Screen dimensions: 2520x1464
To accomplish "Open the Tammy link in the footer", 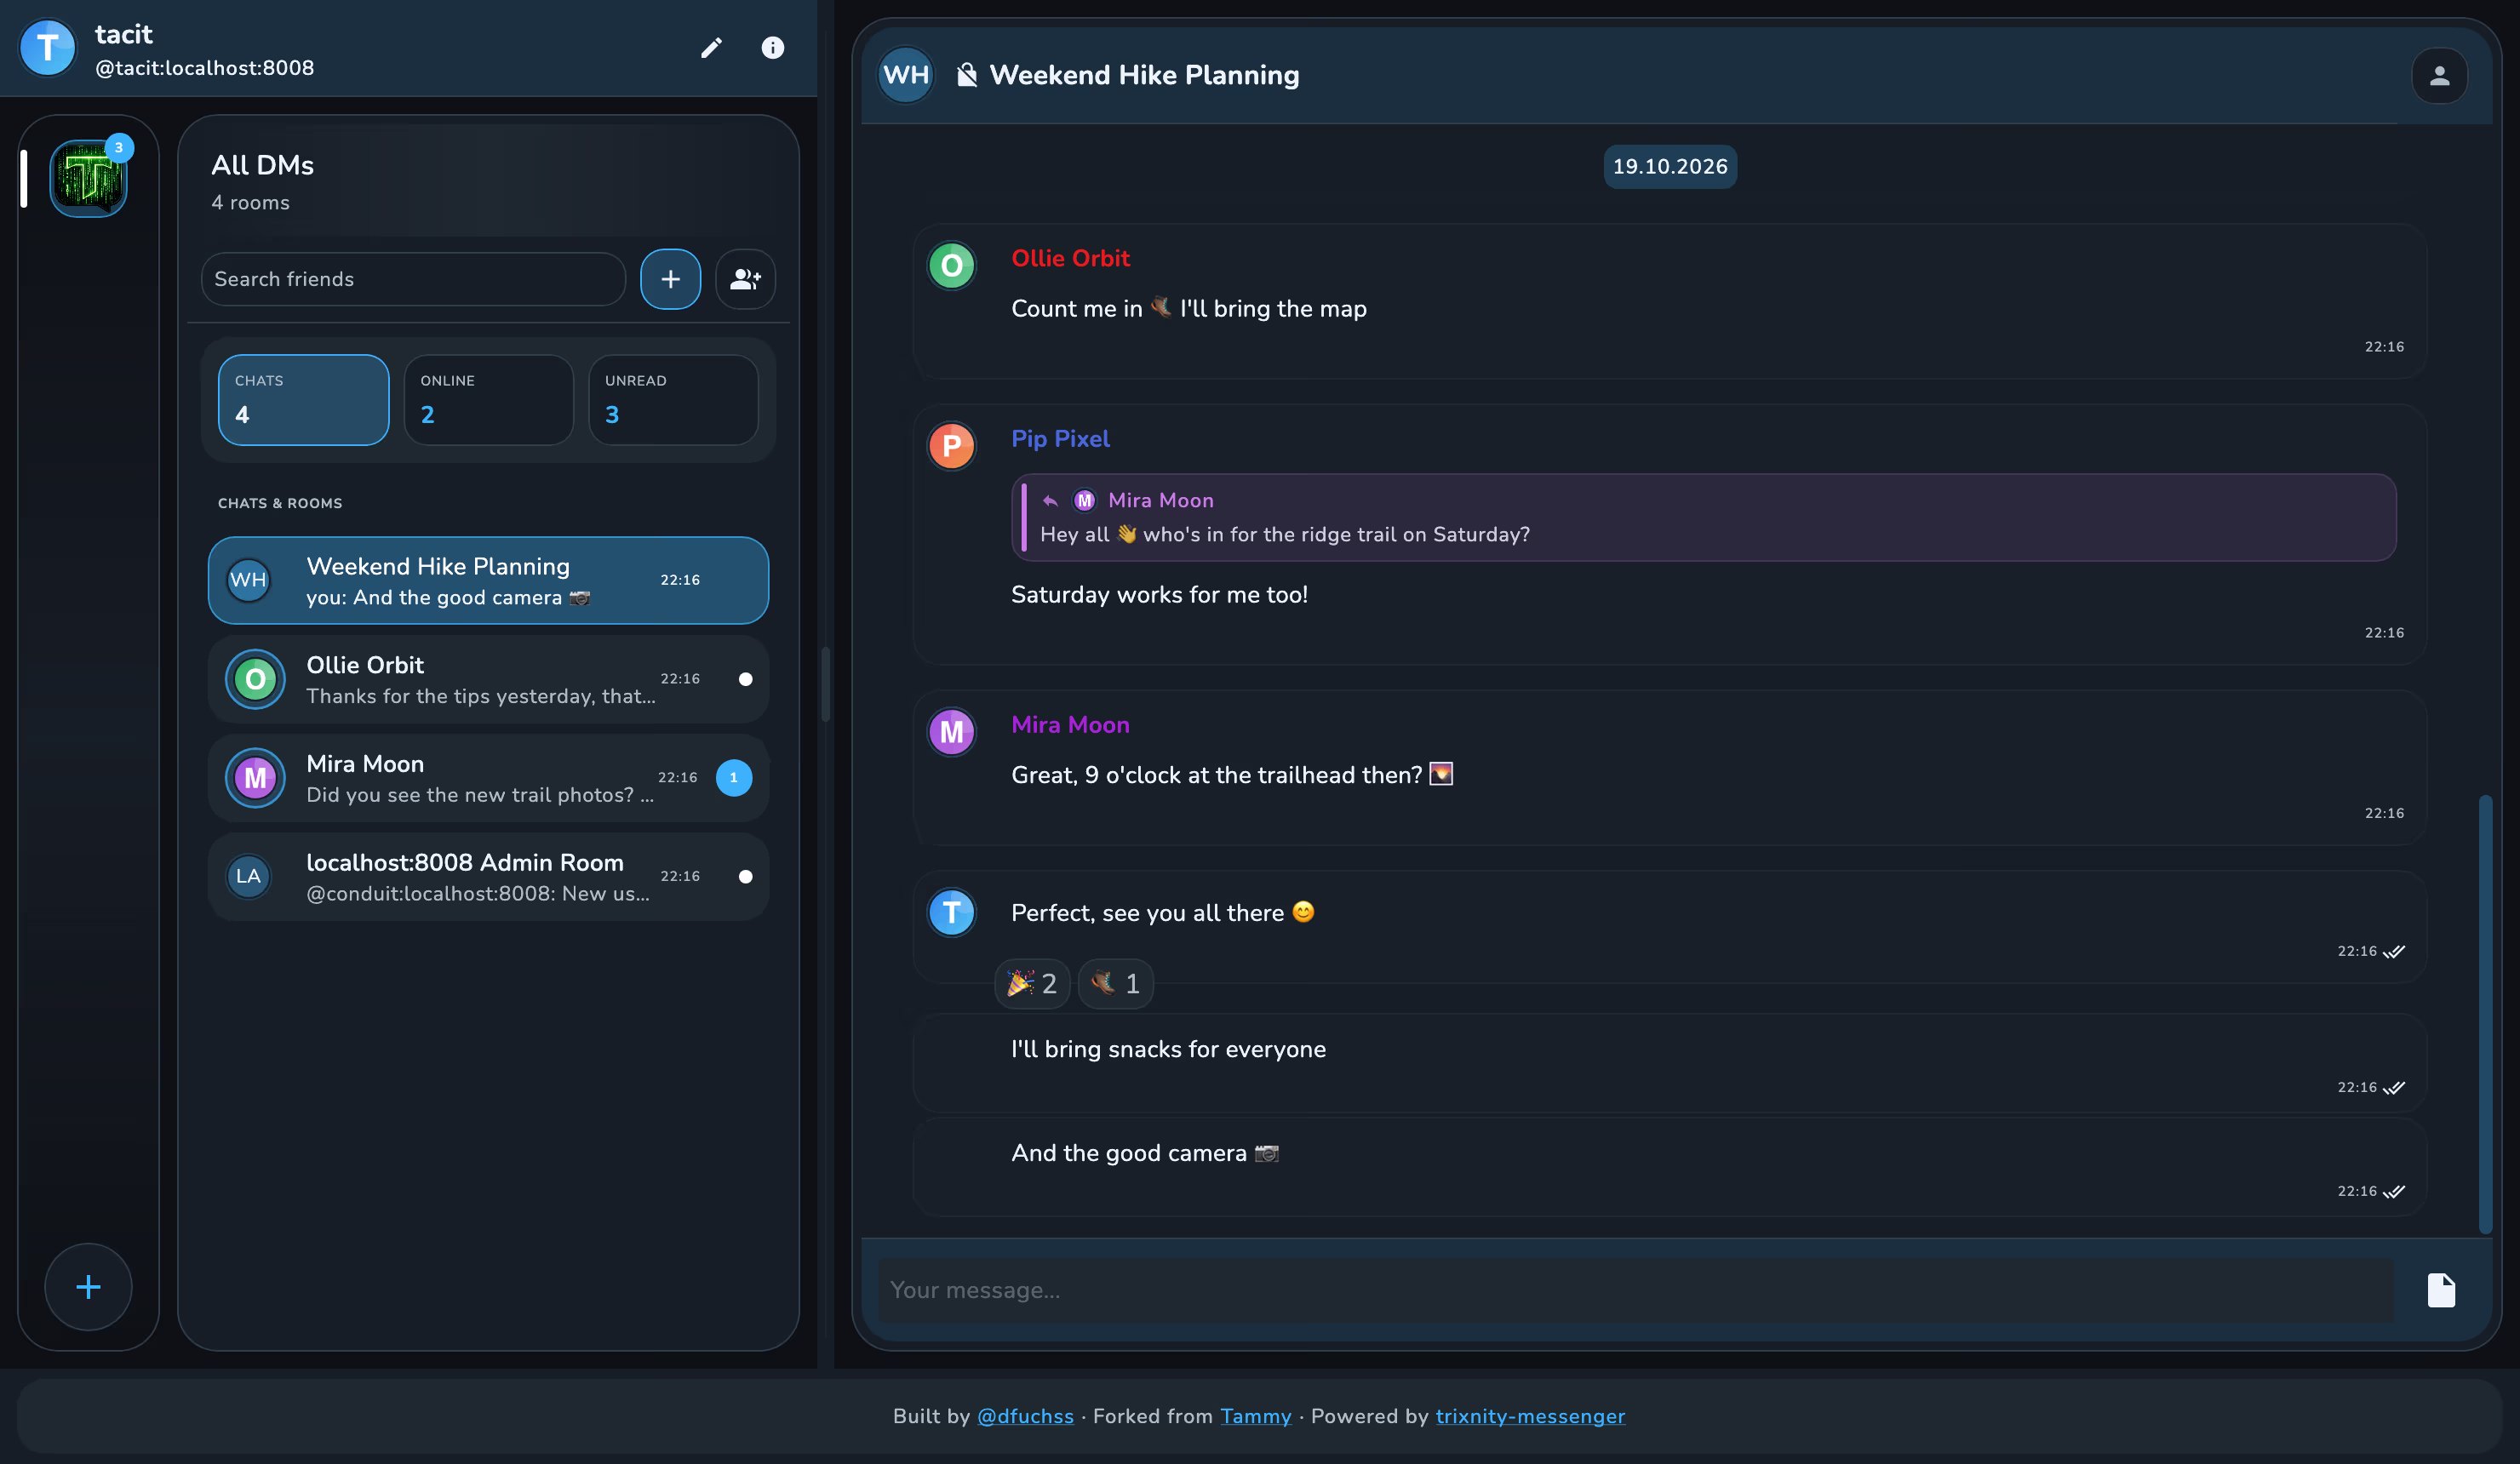I will pos(1256,1416).
